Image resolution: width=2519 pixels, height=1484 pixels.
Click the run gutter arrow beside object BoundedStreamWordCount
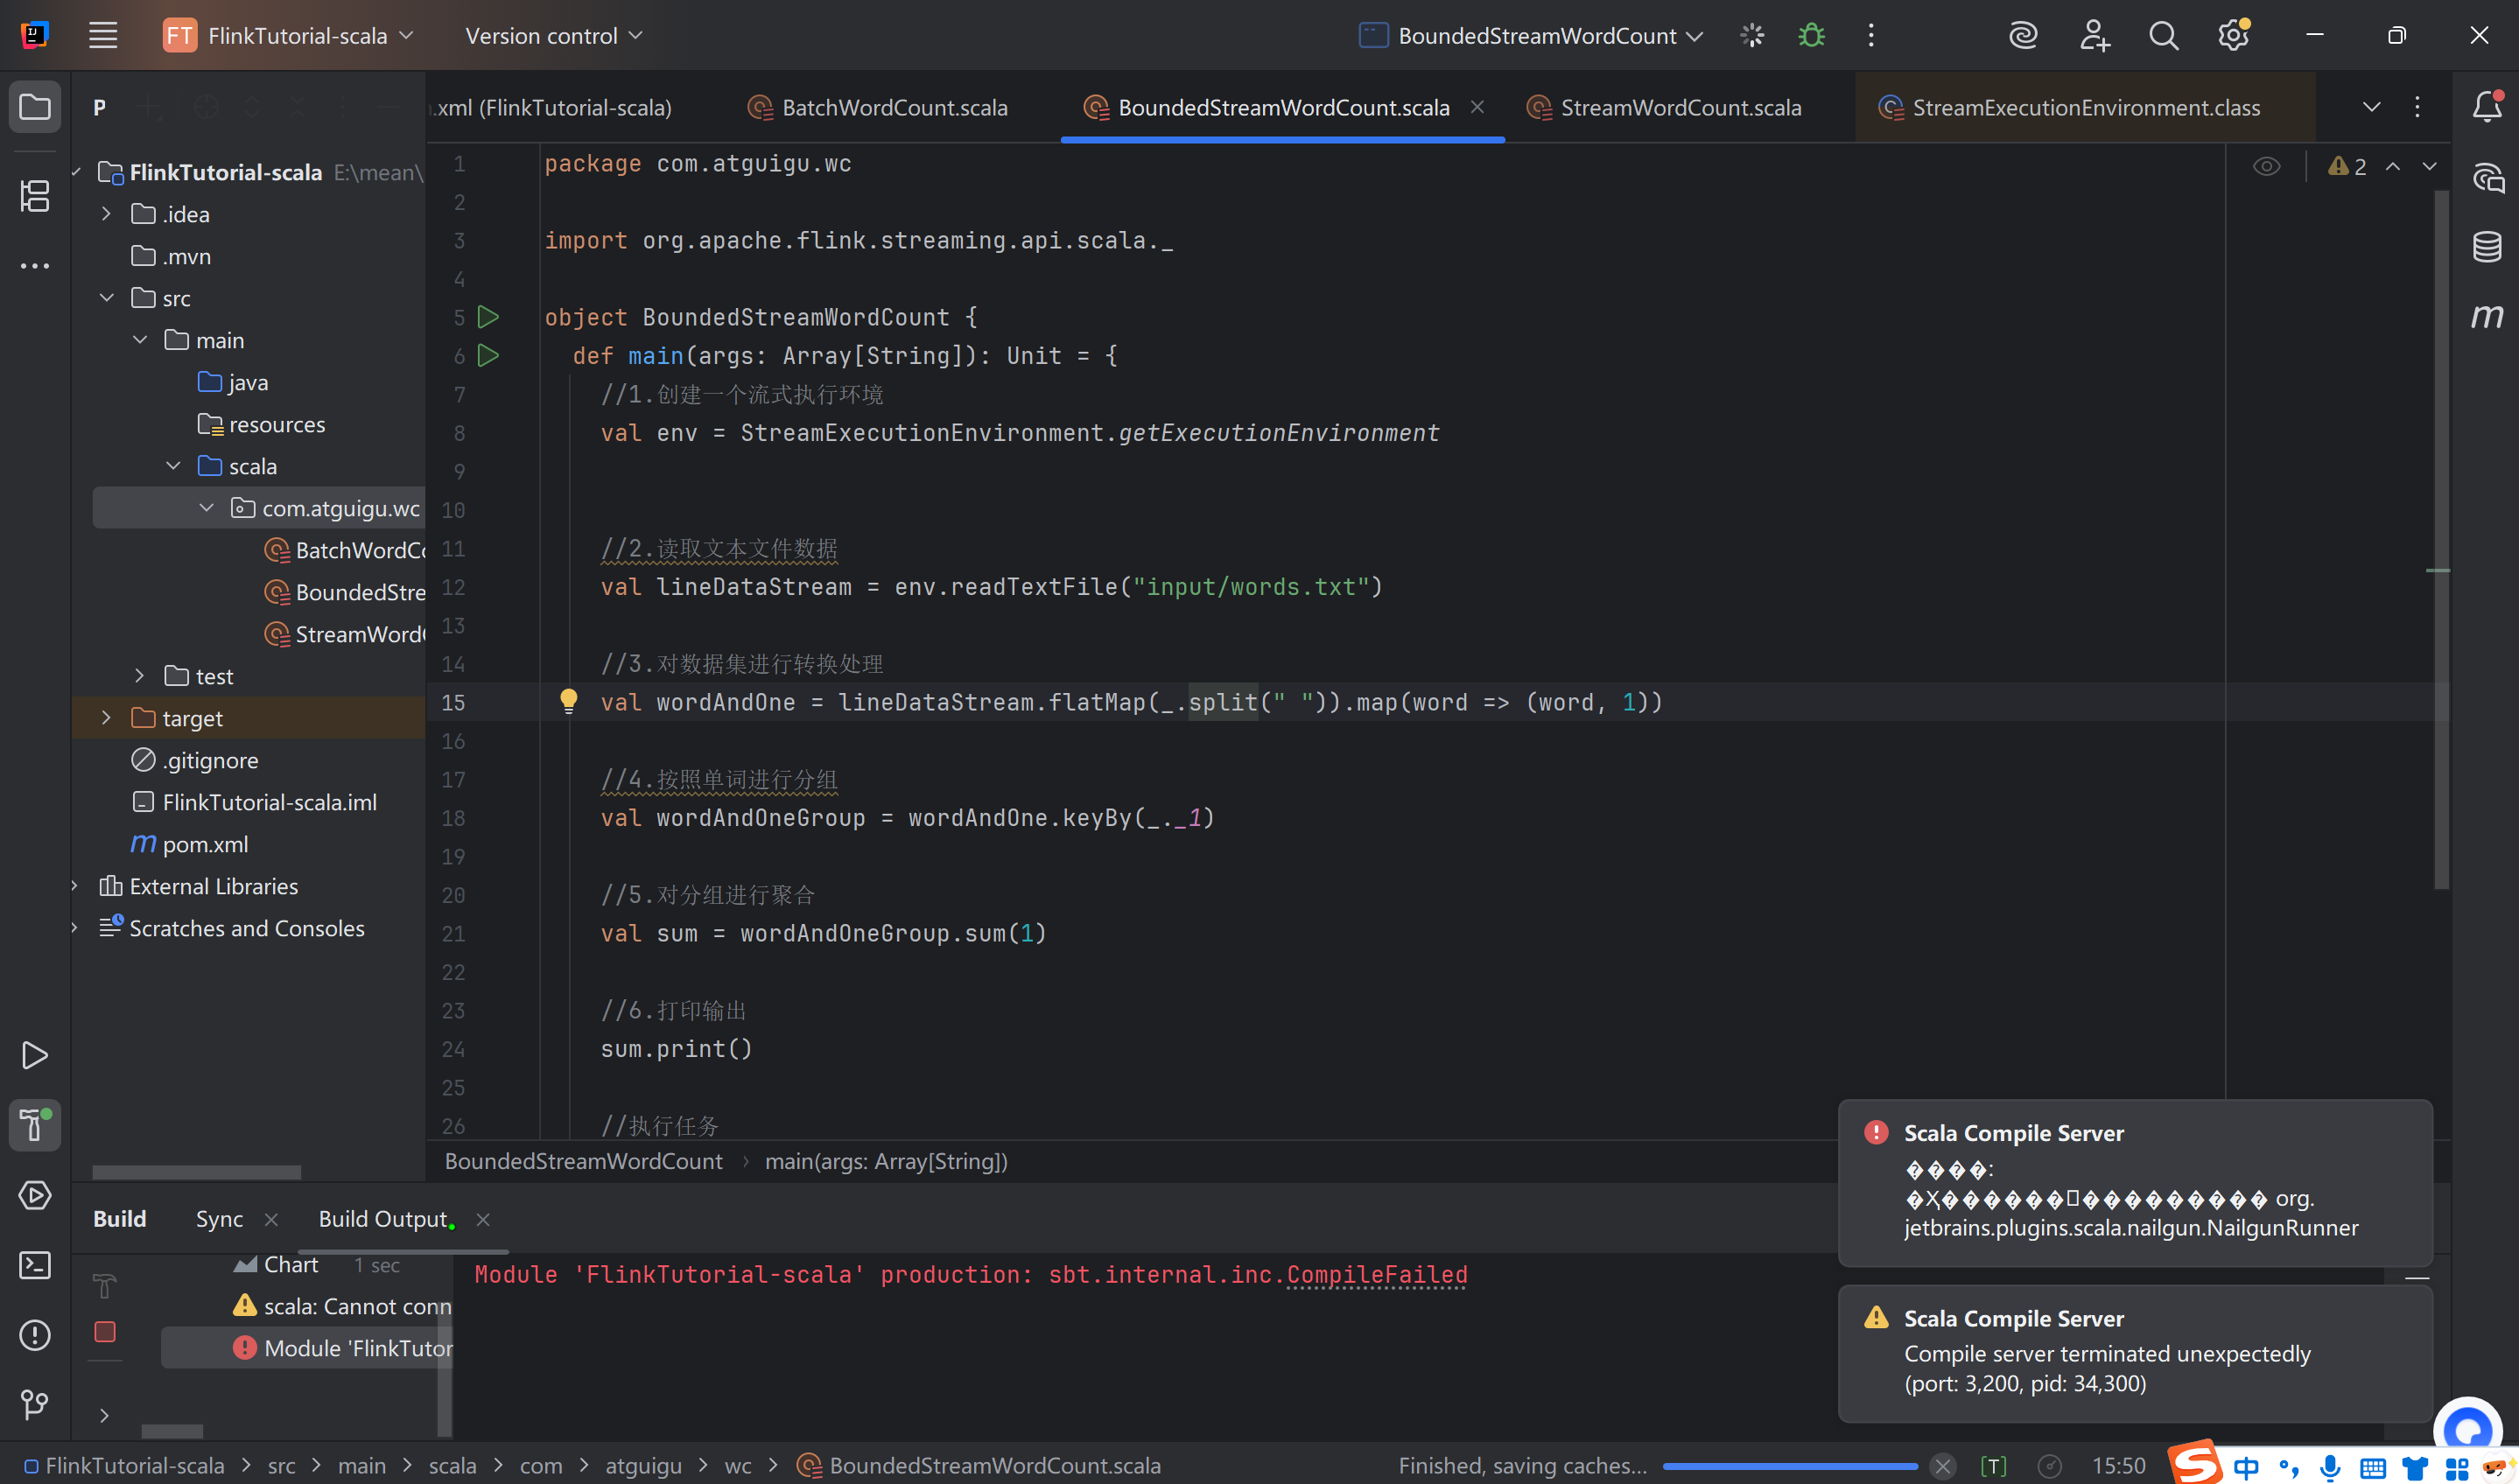coord(488,318)
